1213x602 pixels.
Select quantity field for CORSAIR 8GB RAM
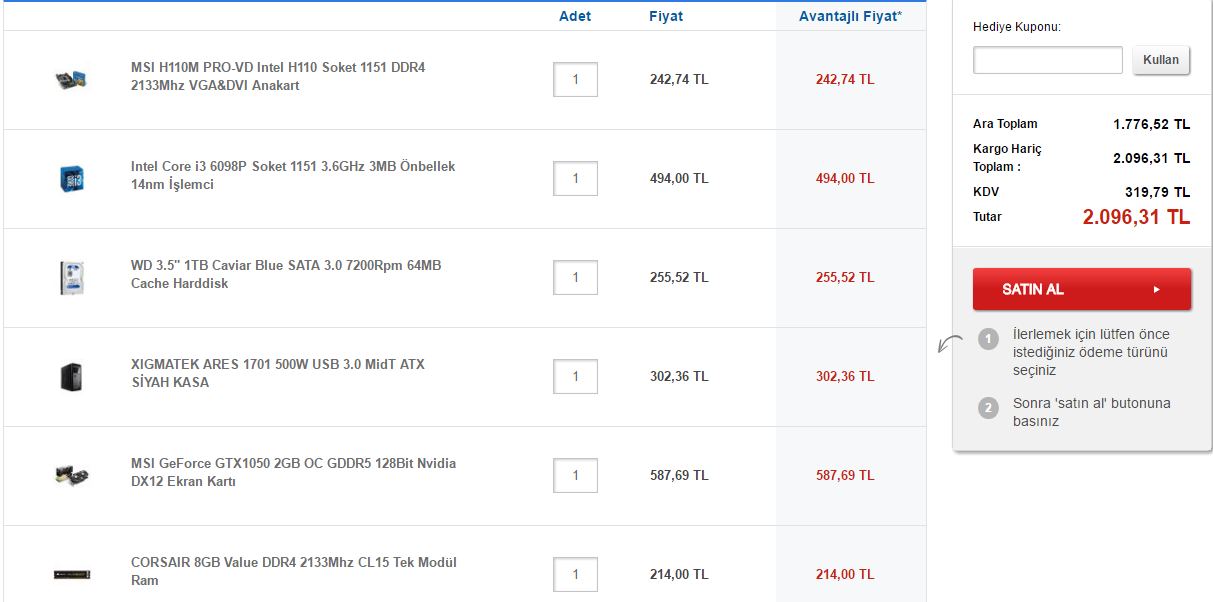coord(575,574)
